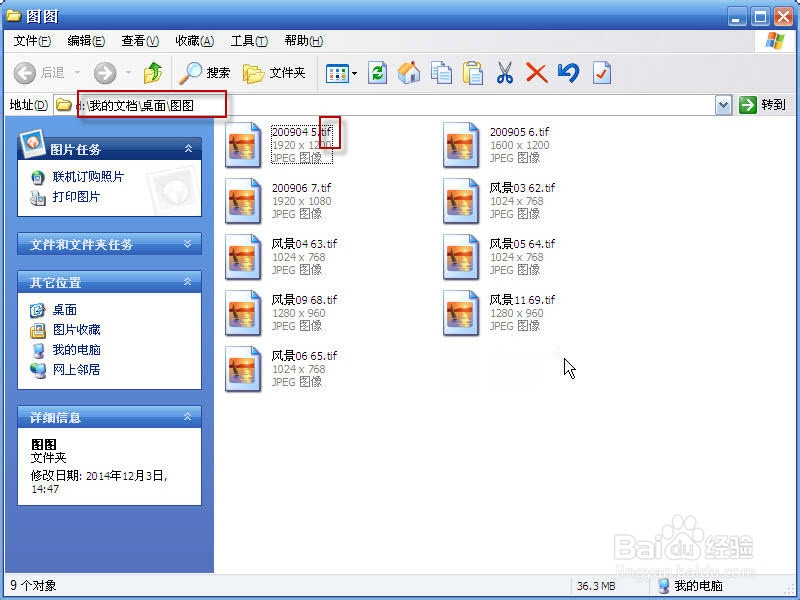The image size is (800, 600).
Task: Click the 联机订购照片 globe icon
Action: click(37, 178)
